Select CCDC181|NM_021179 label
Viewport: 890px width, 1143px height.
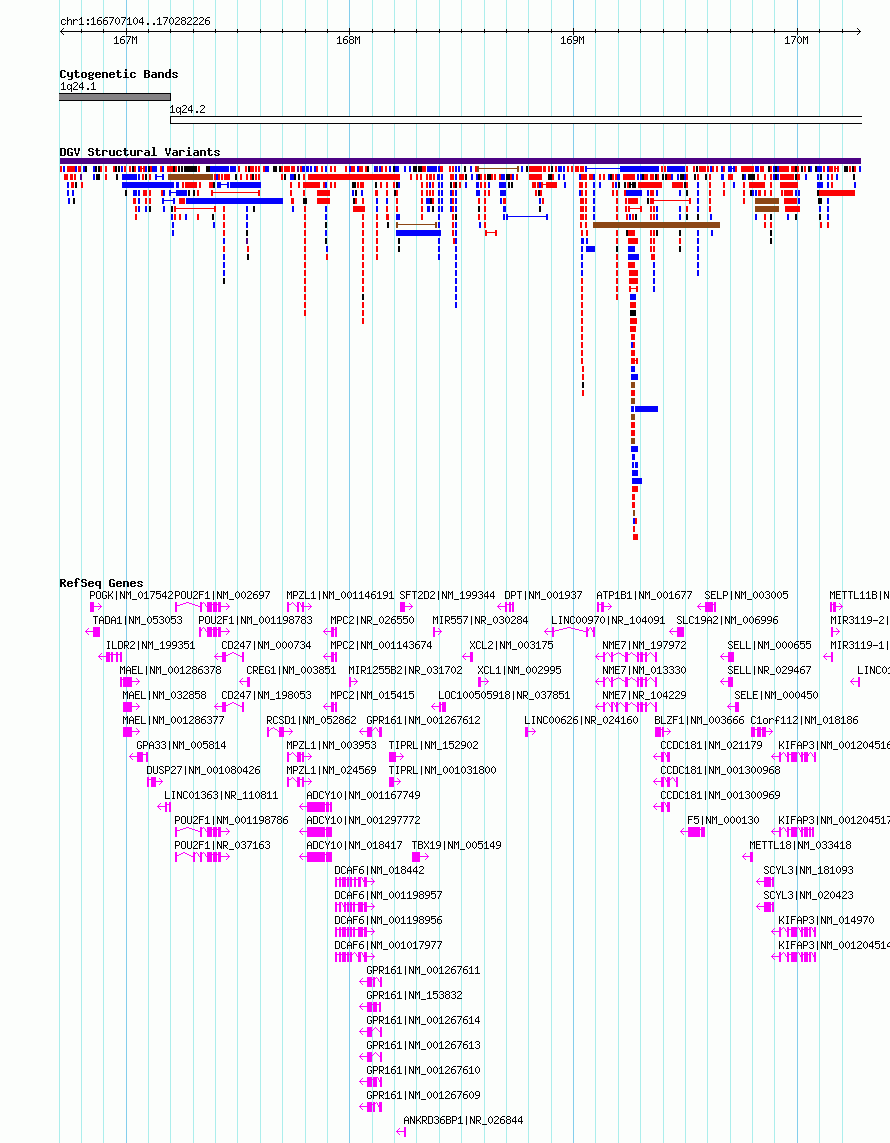711,745
